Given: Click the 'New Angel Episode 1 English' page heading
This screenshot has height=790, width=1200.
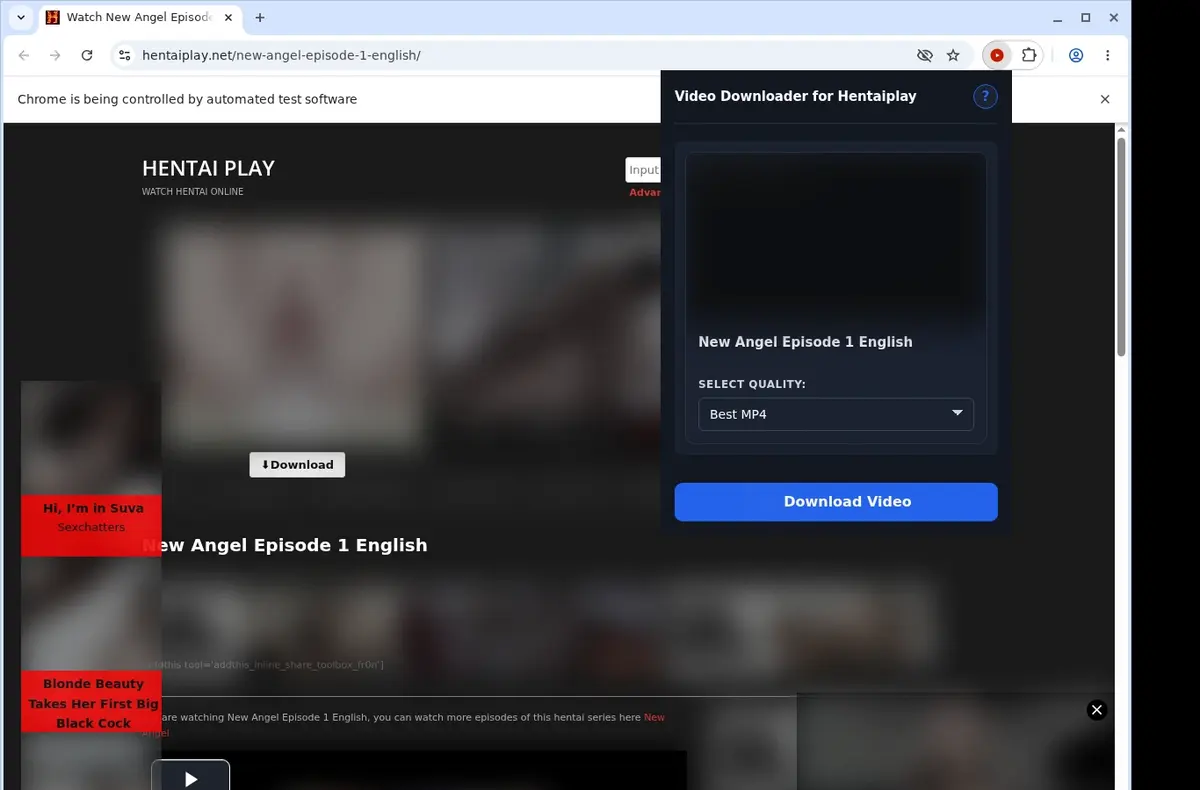Looking at the screenshot, I should point(285,545).
